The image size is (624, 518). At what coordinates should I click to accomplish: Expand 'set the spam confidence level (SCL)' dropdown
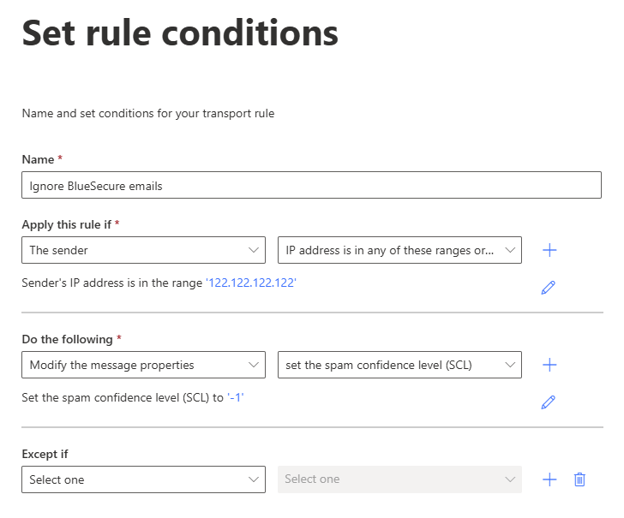400,365
